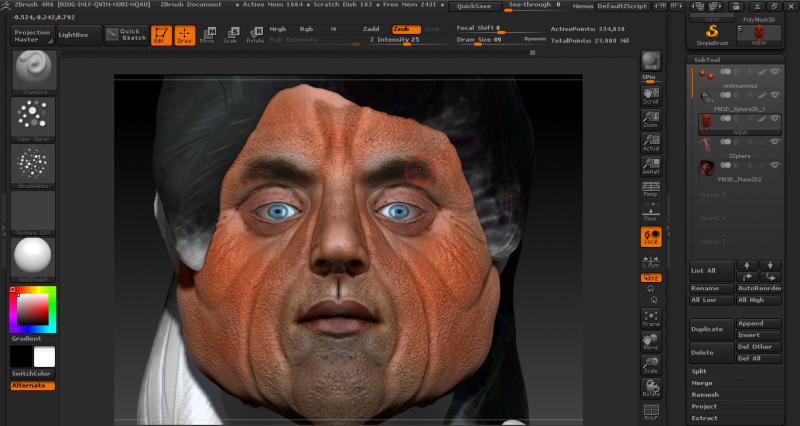Toggle the Floor grid button
The height and width of the screenshot is (426, 800).
pos(651,212)
